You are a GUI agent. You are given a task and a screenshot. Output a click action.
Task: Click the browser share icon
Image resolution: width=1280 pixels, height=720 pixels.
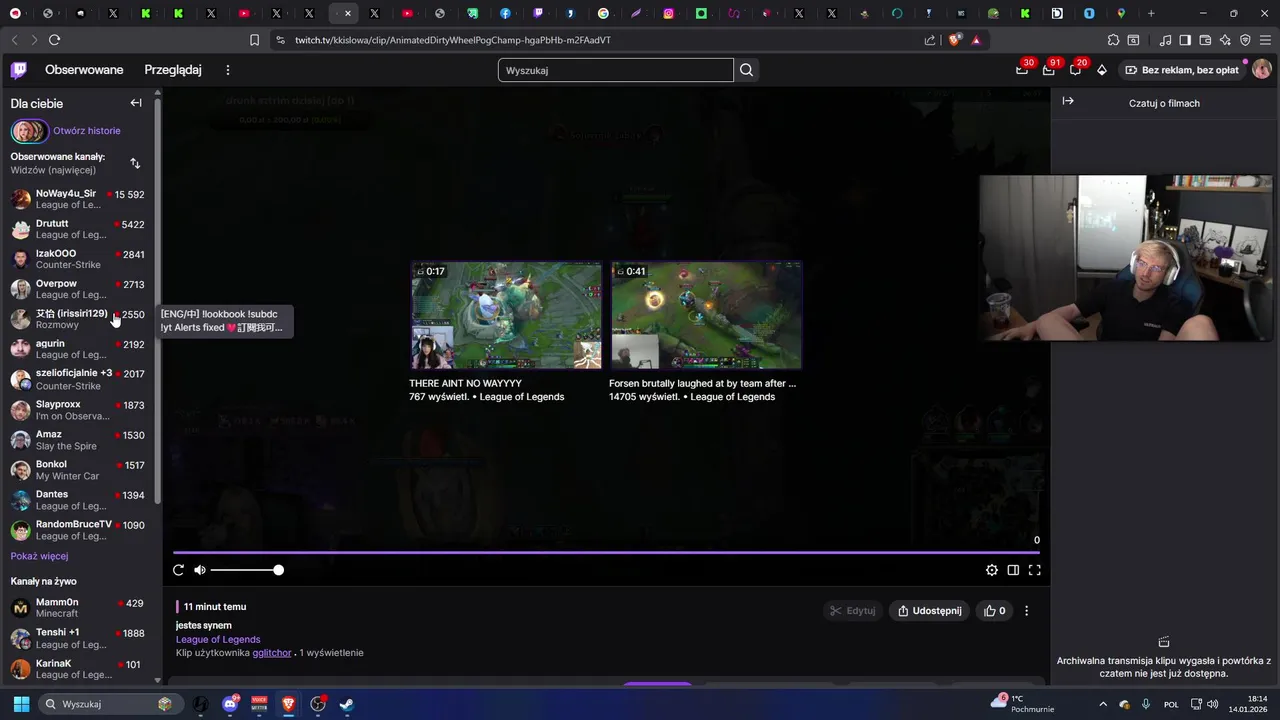(x=930, y=40)
